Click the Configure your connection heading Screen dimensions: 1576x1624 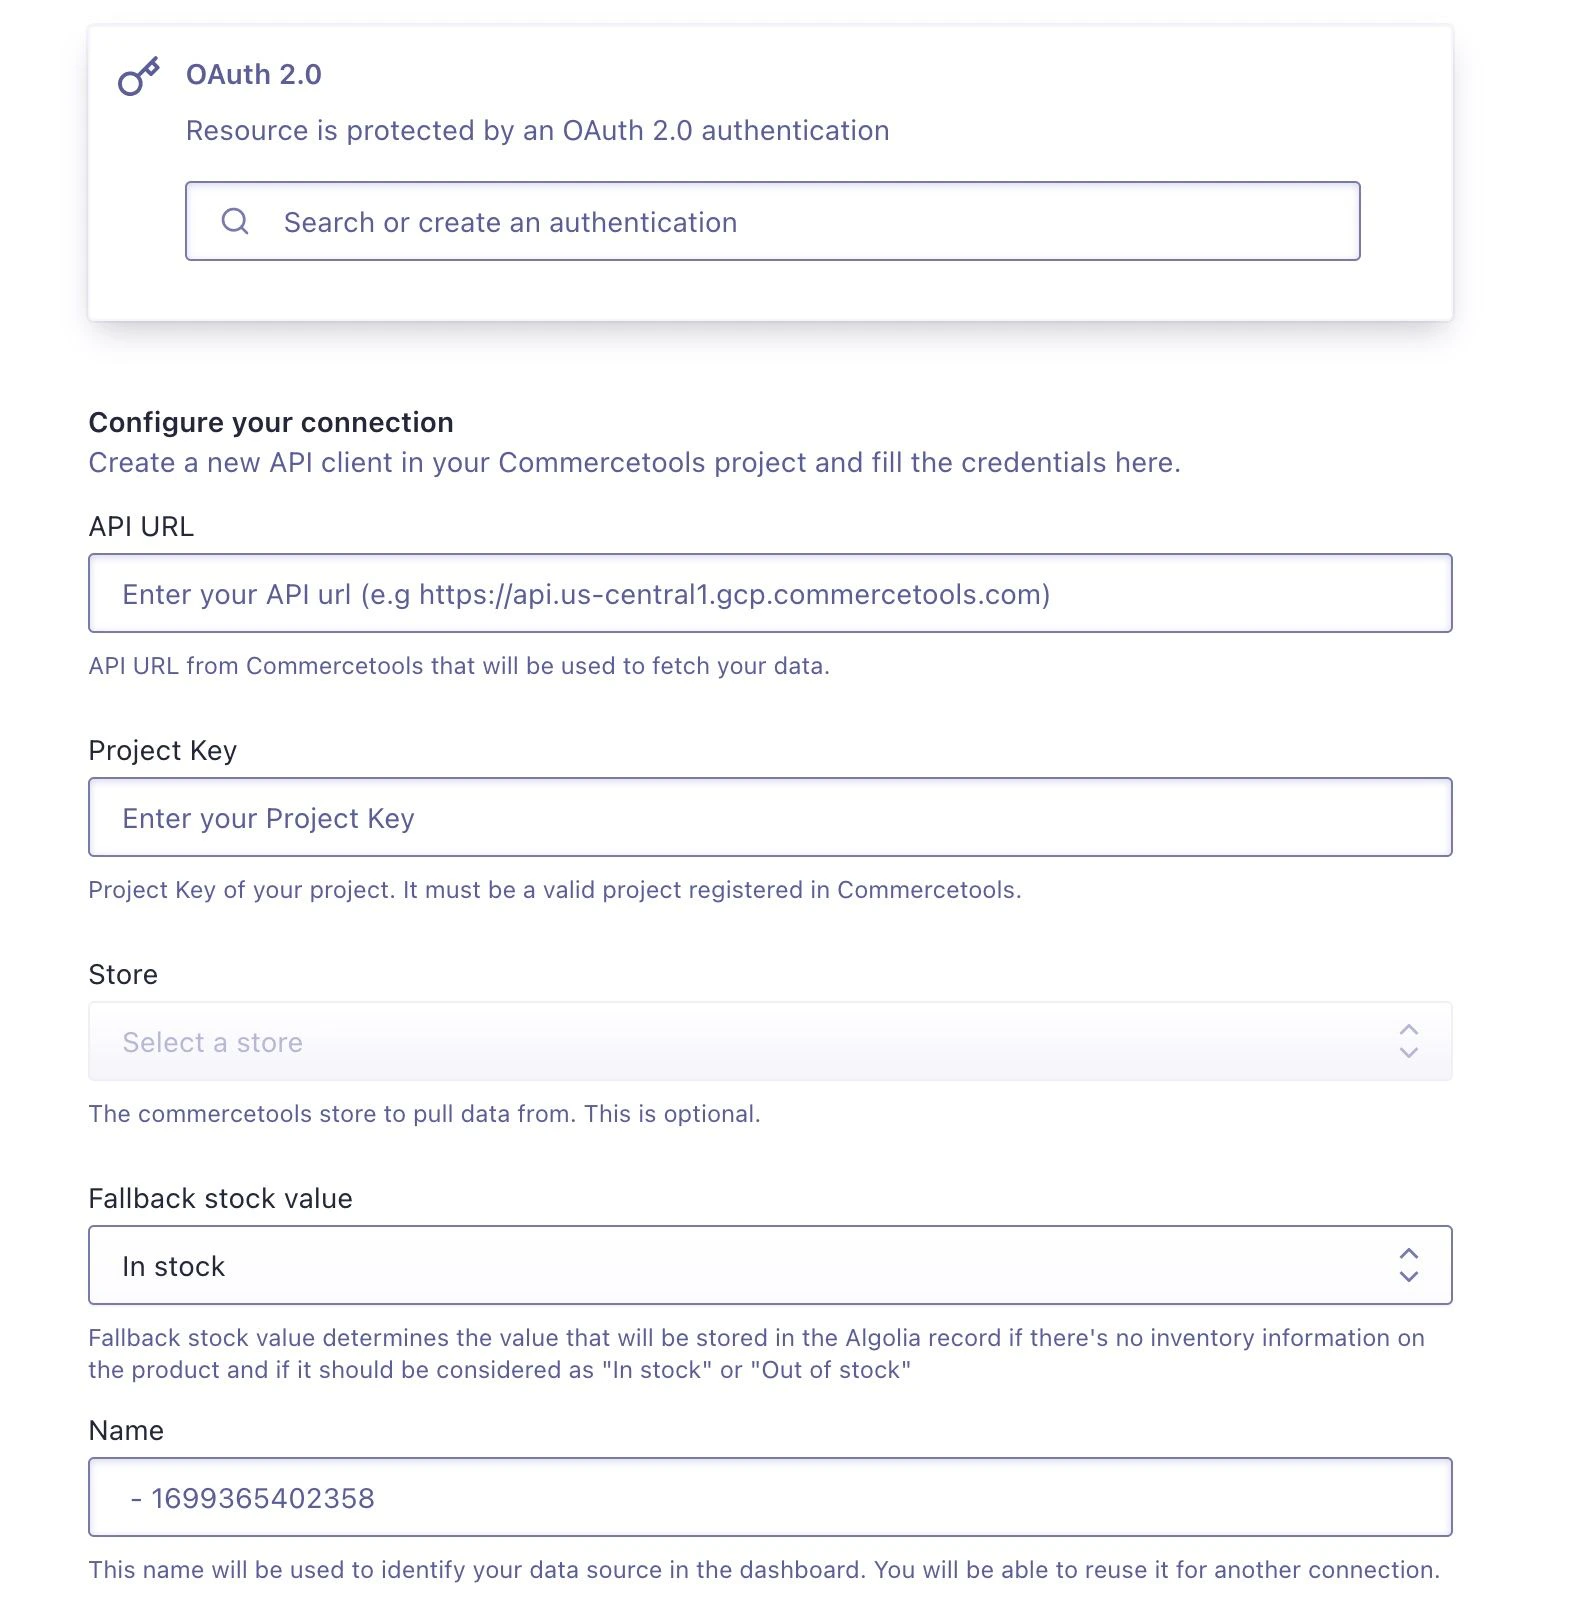point(270,421)
